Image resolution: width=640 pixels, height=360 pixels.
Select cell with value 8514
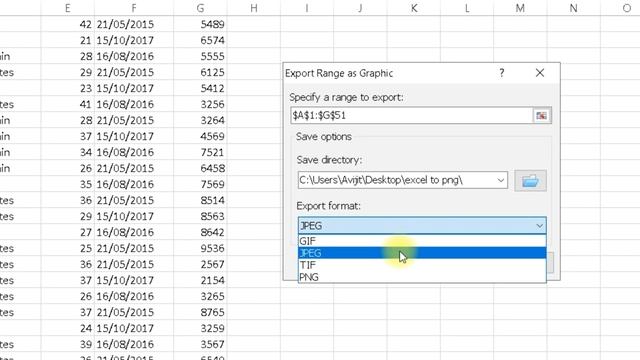click(x=200, y=200)
